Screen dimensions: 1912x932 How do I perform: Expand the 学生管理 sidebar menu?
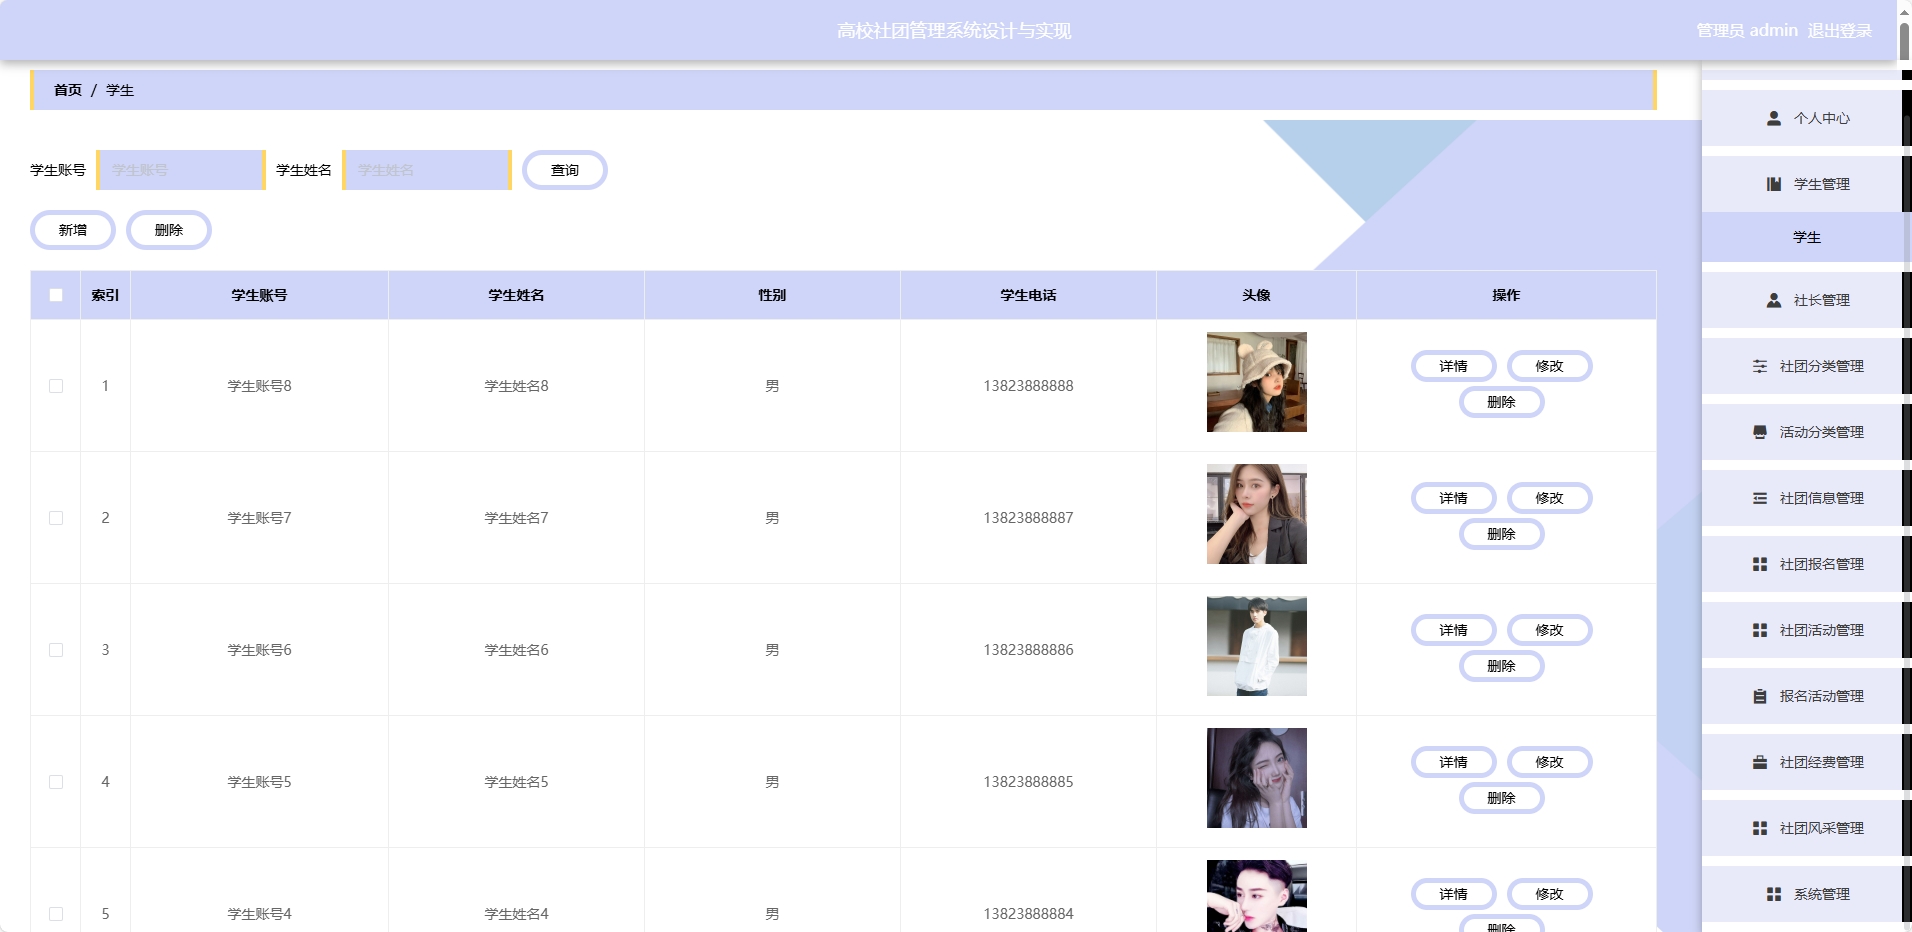click(x=1801, y=184)
